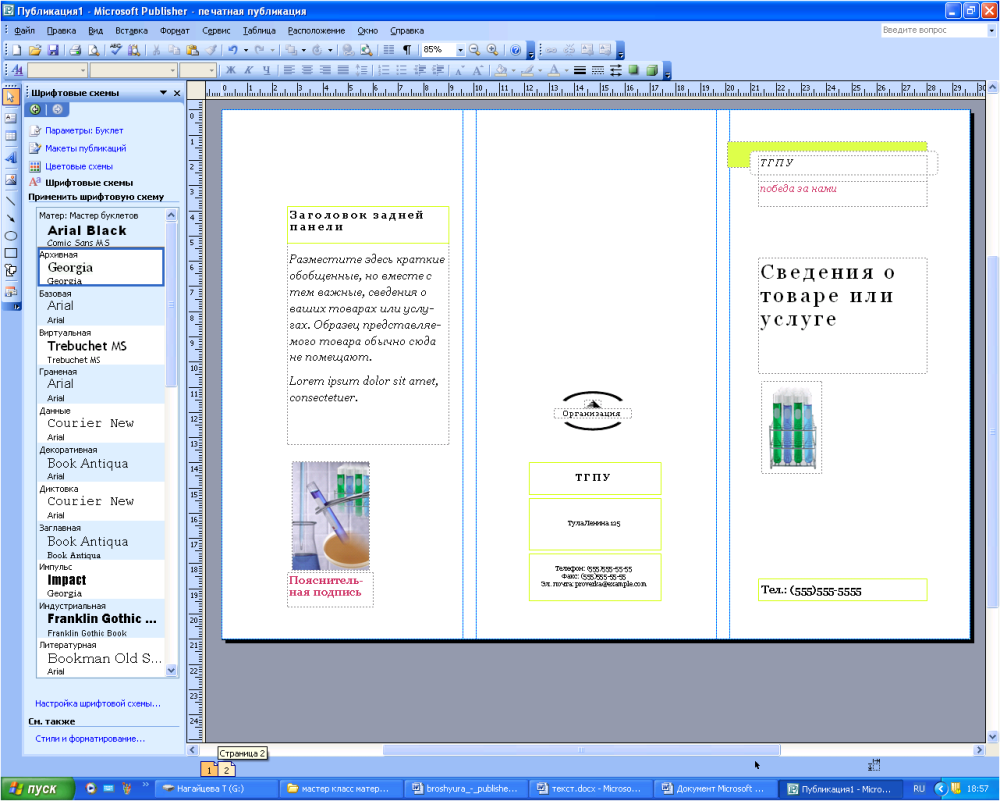
Task: Open the style name dropdown
Action: (84, 70)
